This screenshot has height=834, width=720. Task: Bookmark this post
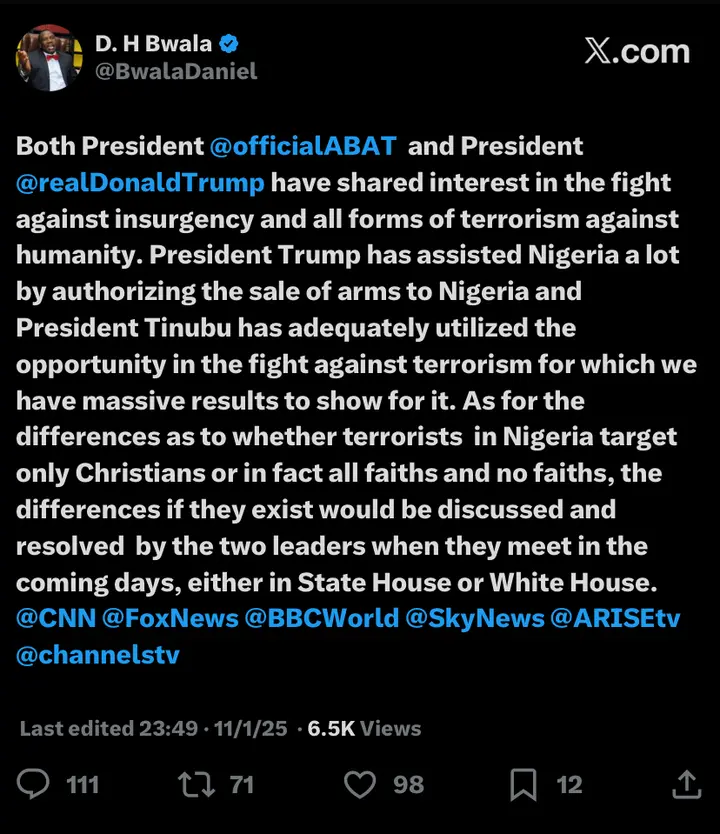(x=523, y=784)
